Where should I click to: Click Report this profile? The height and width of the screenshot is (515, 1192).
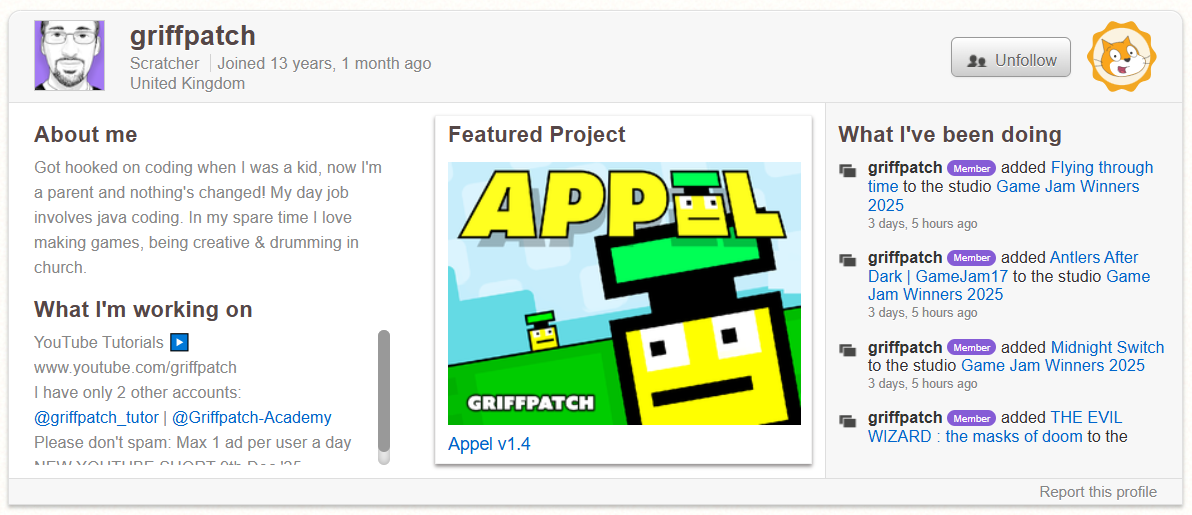point(1097,492)
